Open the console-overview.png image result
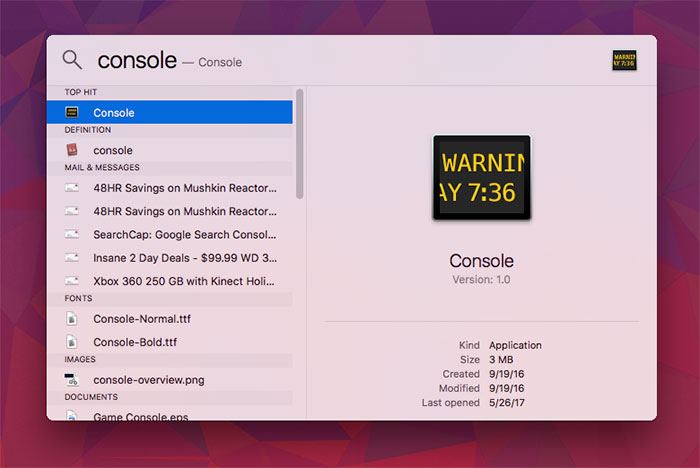The width and height of the screenshot is (700, 468). [170, 380]
